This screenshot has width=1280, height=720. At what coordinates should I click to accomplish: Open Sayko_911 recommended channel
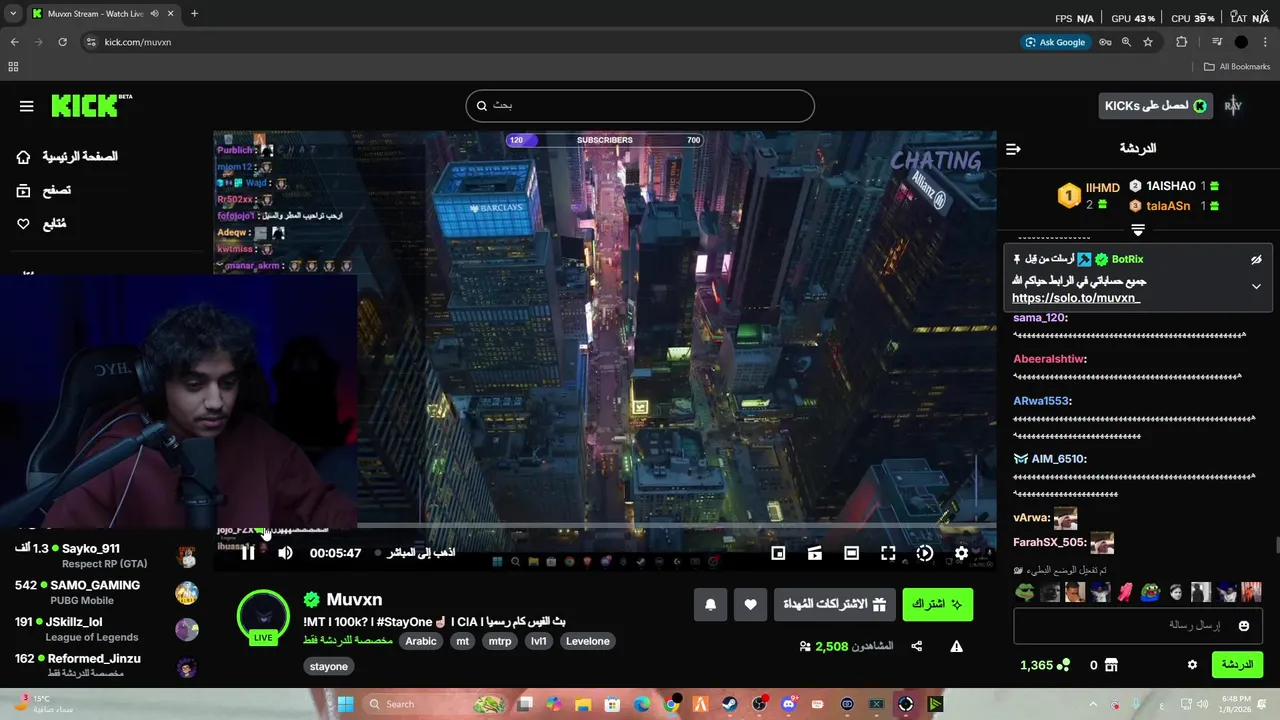coord(106,556)
